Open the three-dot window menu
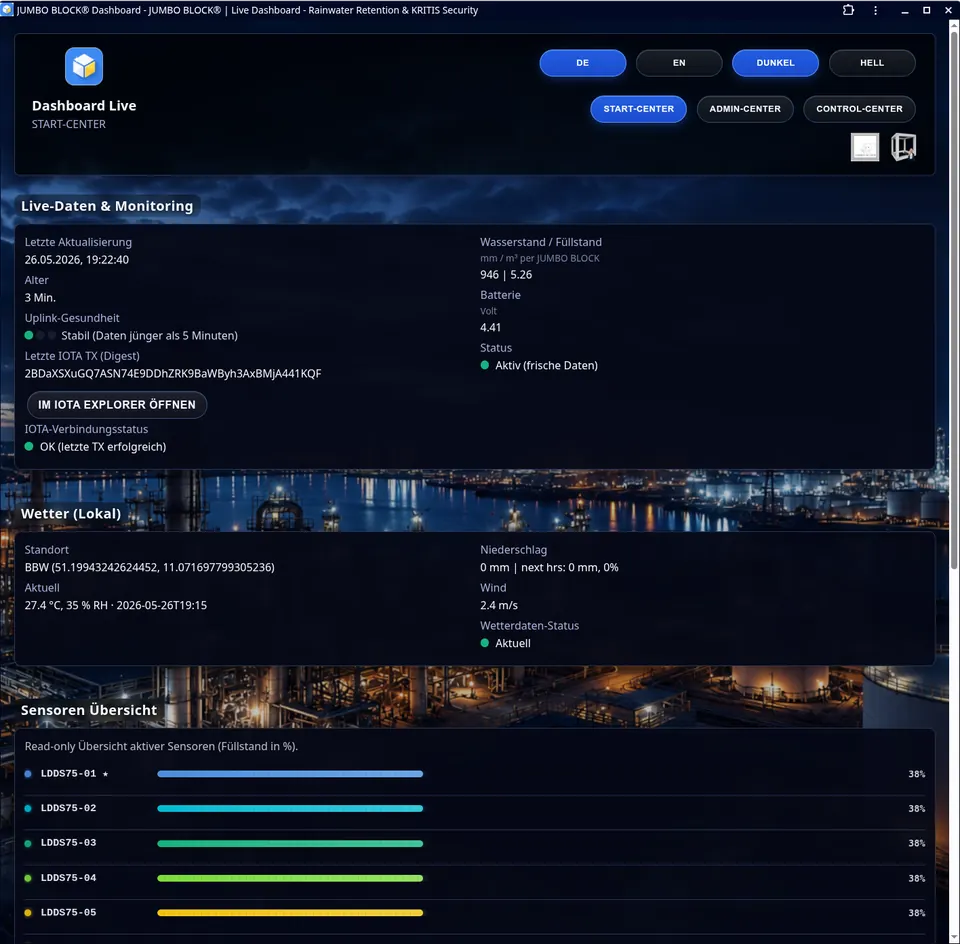This screenshot has height=944, width=960. [876, 10]
